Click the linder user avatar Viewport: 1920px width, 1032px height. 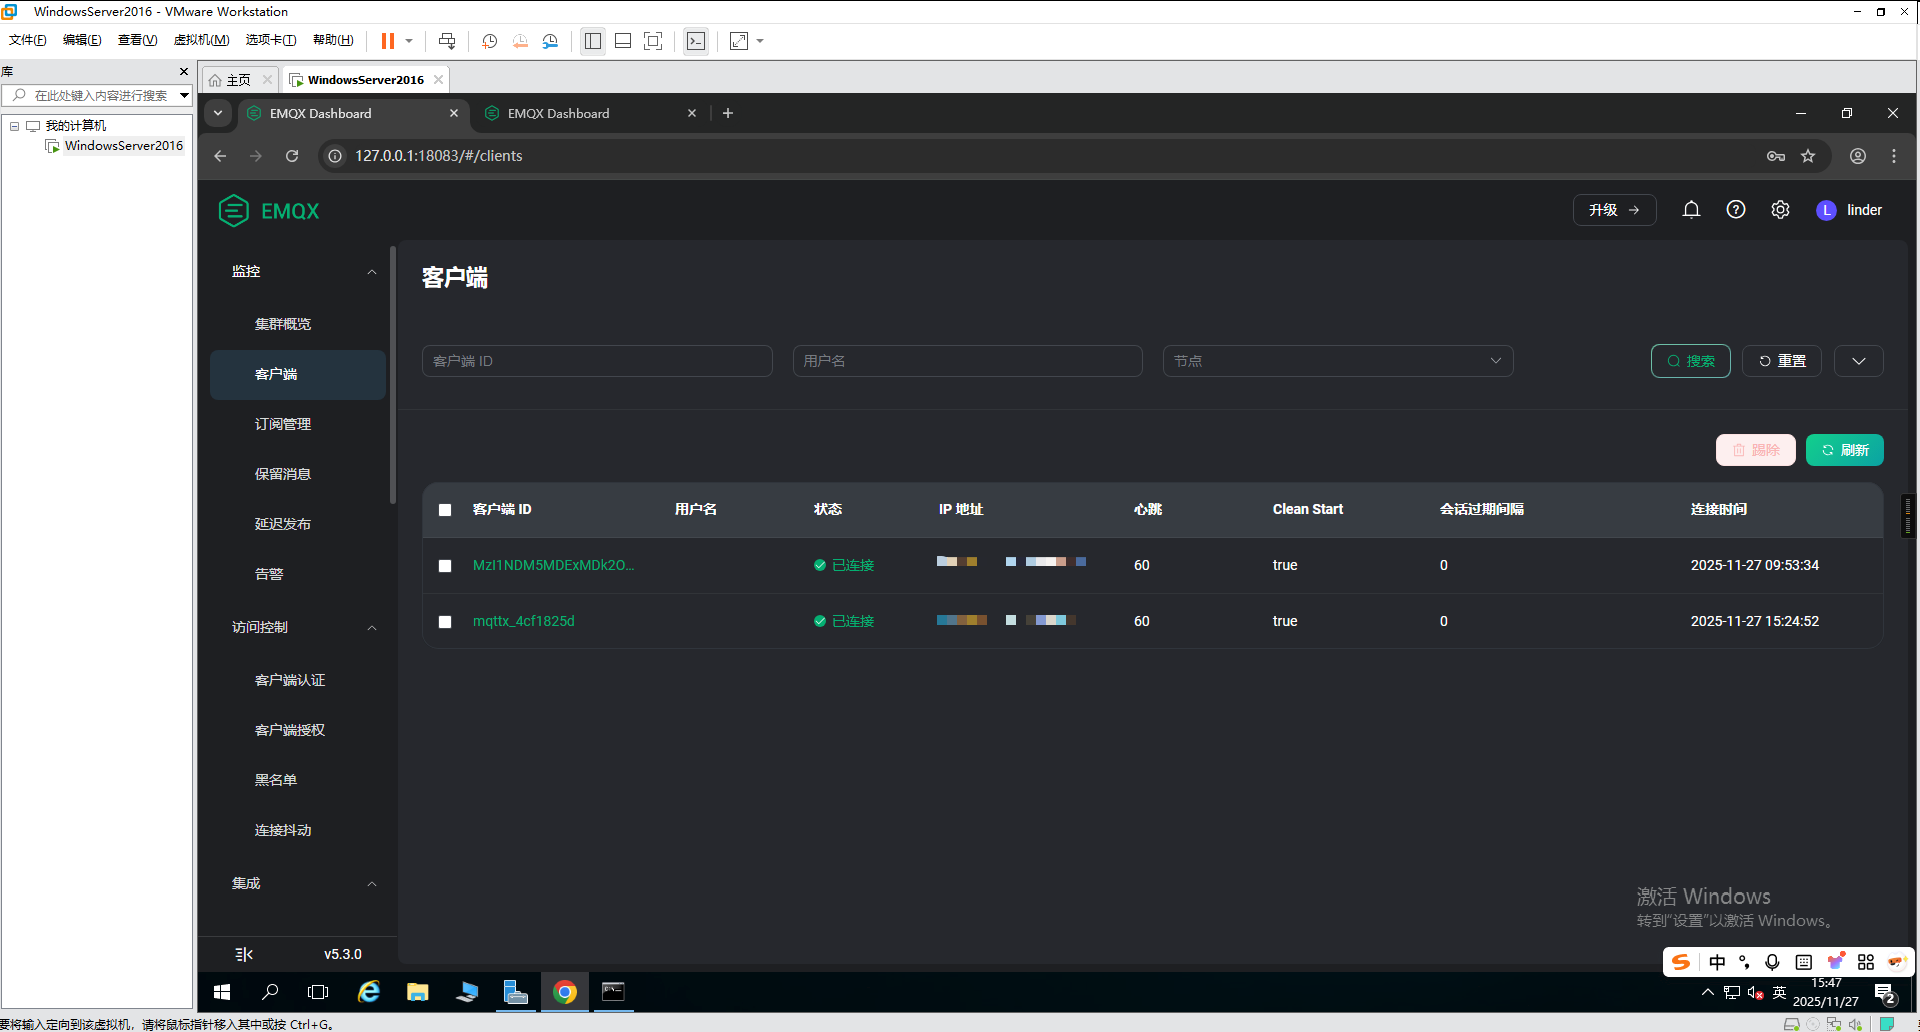[x=1826, y=210]
